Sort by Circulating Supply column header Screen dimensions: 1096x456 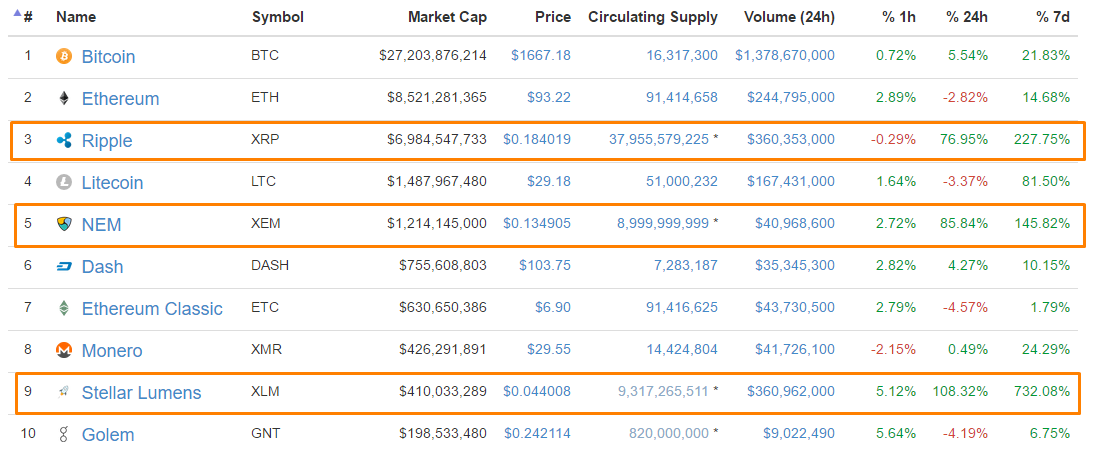pyautogui.click(x=652, y=17)
